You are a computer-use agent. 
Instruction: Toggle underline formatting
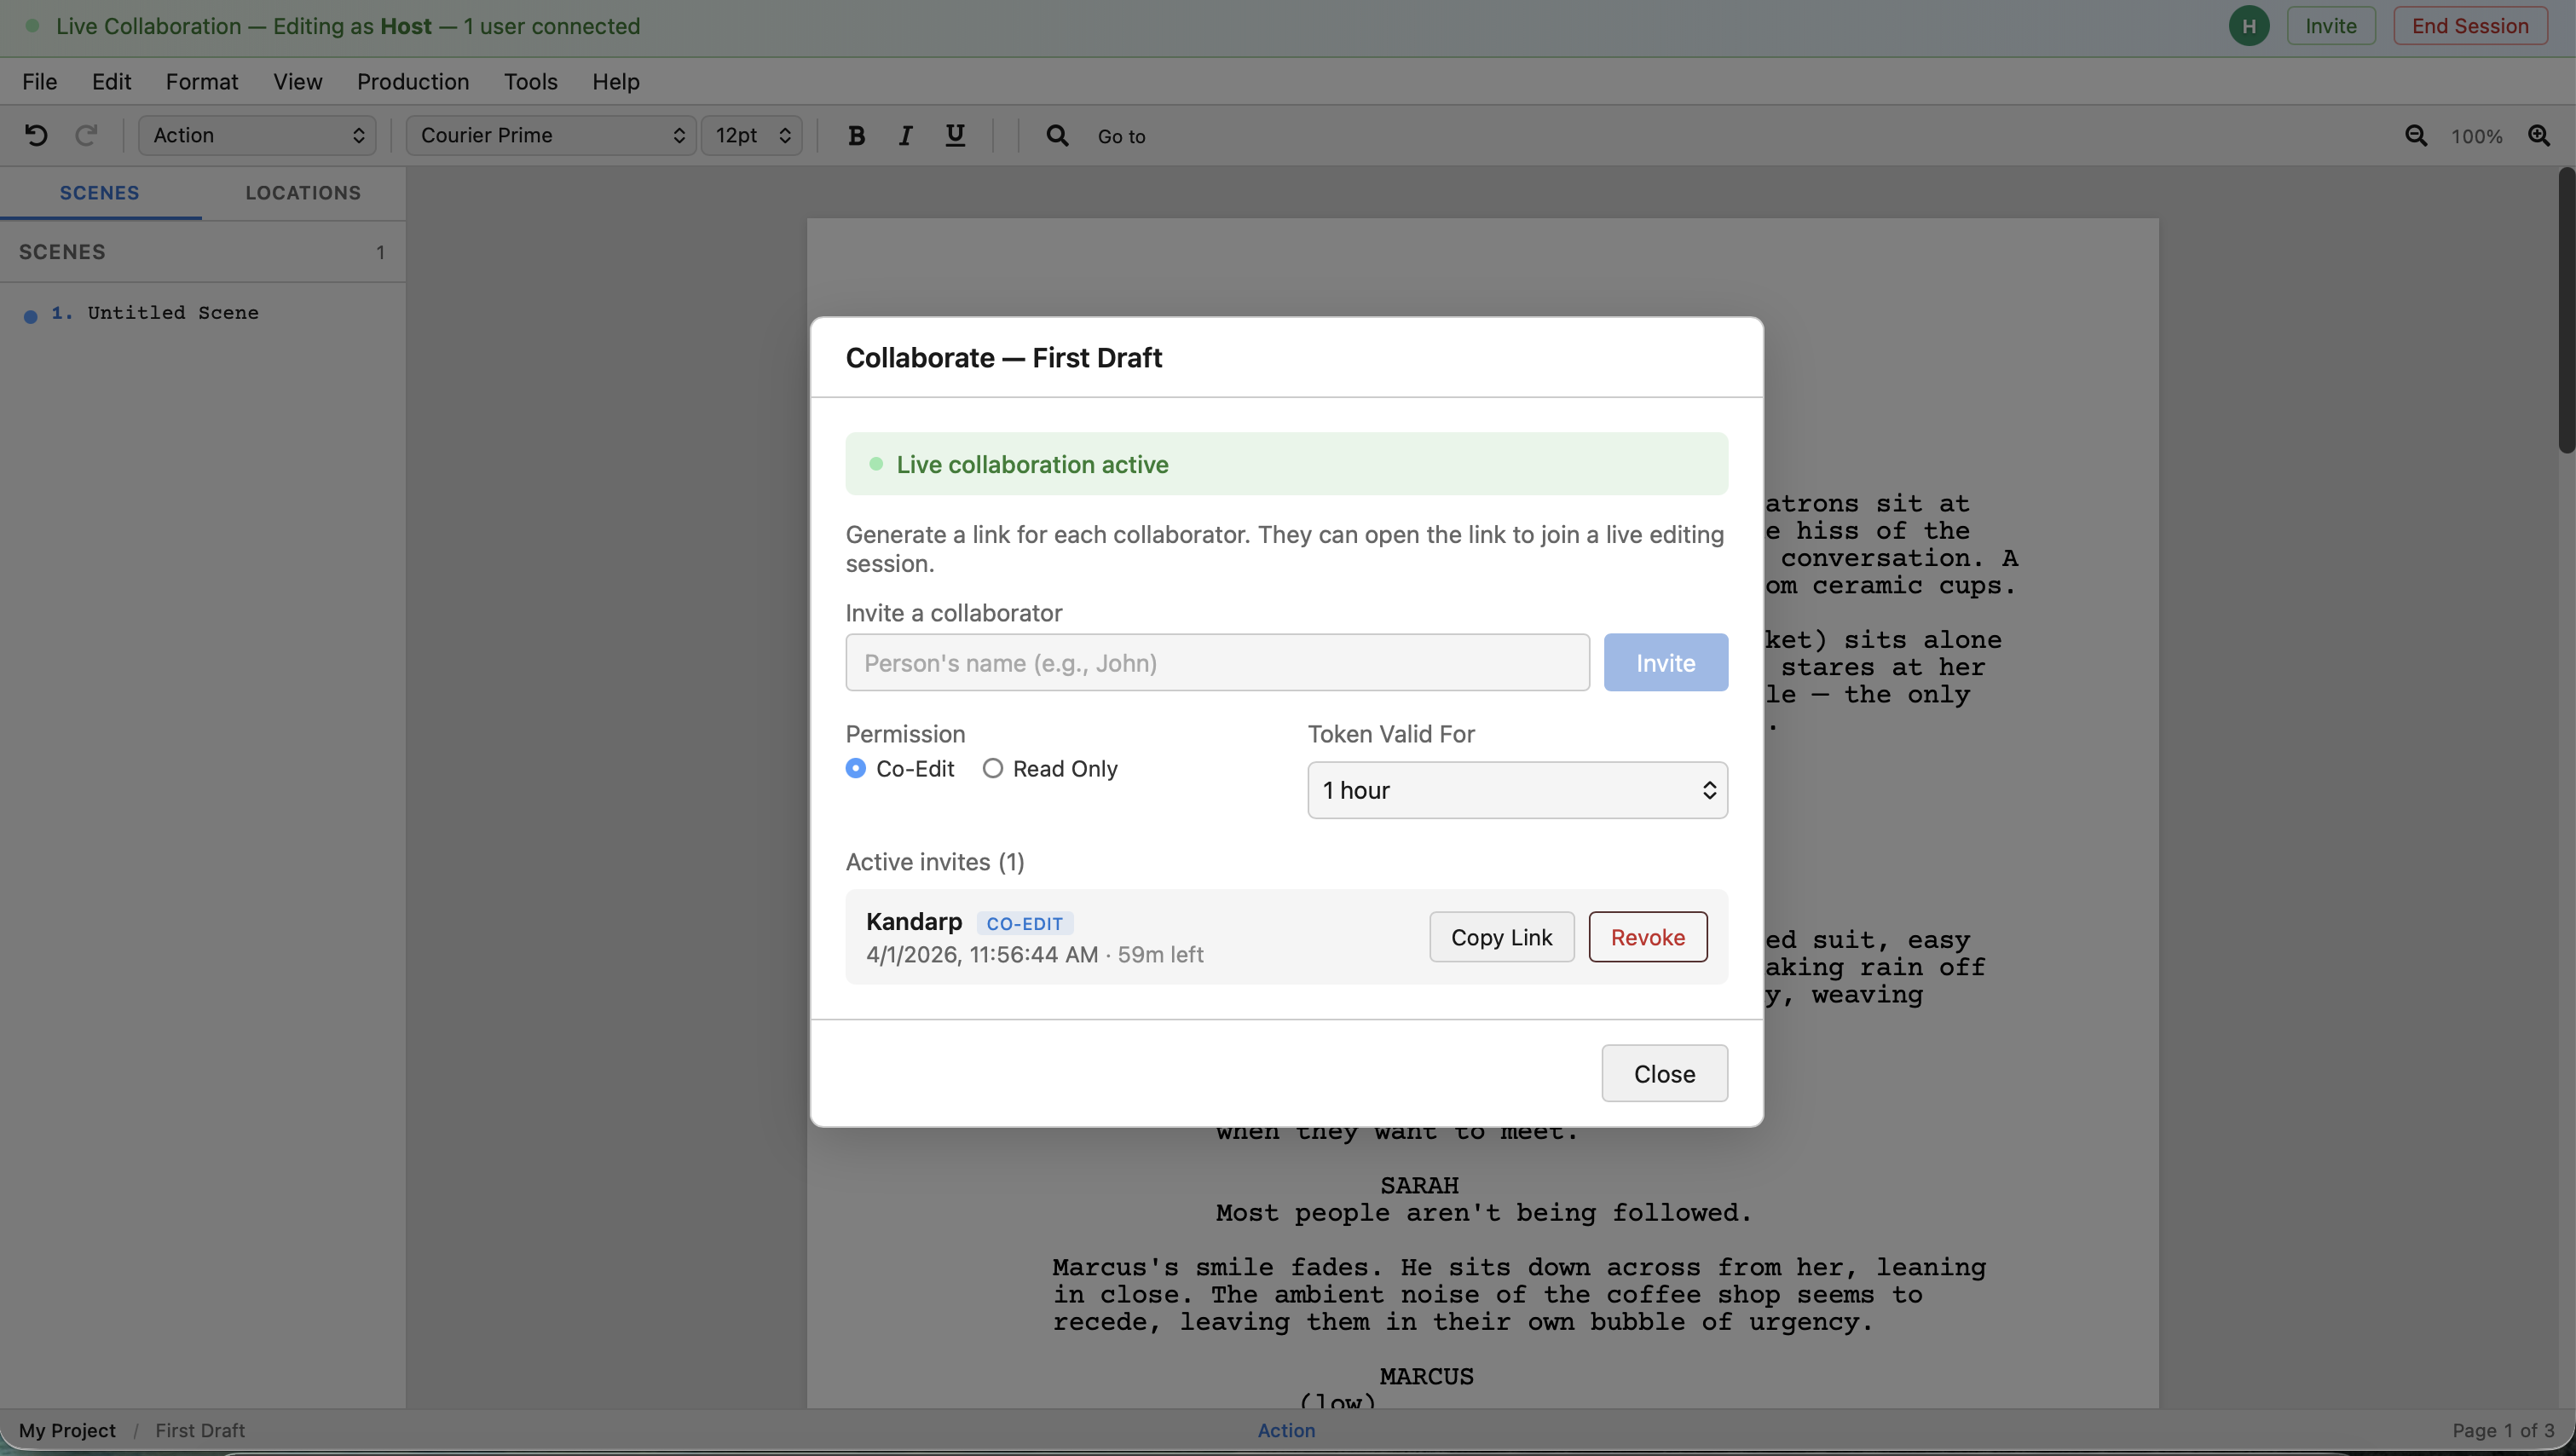(x=954, y=135)
